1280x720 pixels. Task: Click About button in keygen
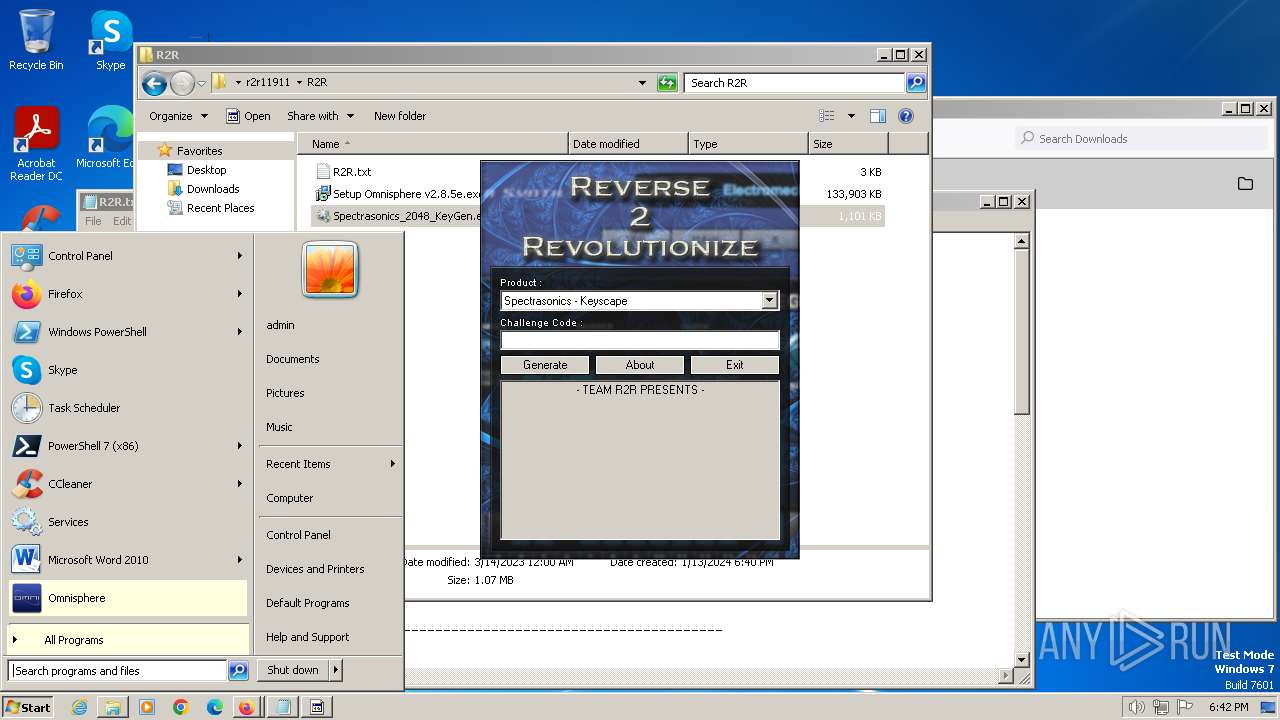pos(640,365)
